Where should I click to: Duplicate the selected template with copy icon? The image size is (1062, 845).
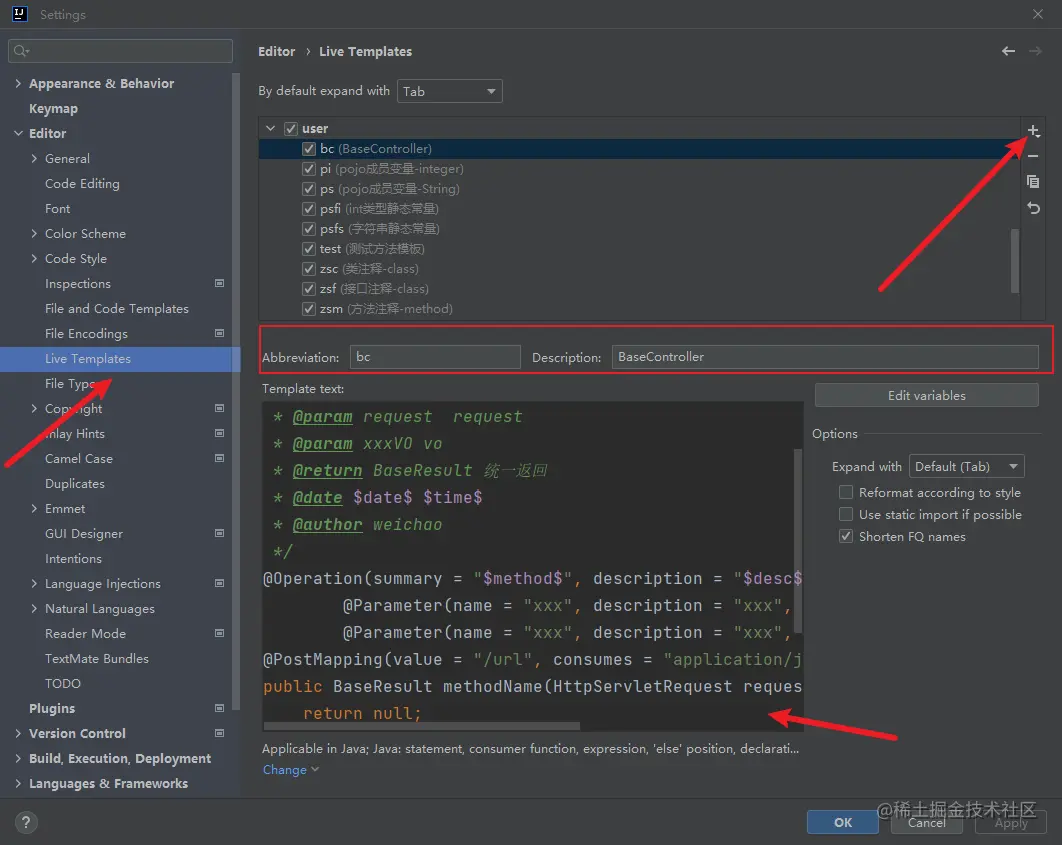[1033, 181]
